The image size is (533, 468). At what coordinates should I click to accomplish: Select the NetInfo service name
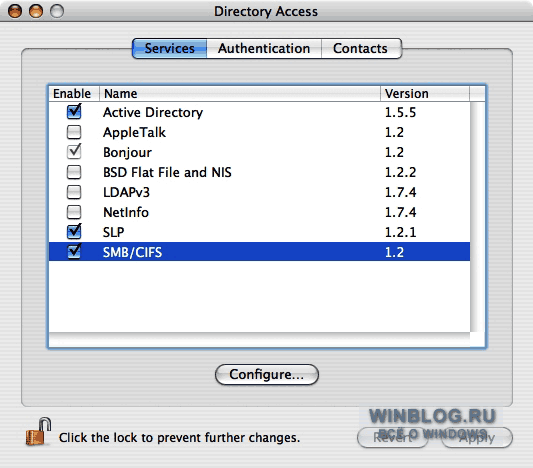coord(126,212)
